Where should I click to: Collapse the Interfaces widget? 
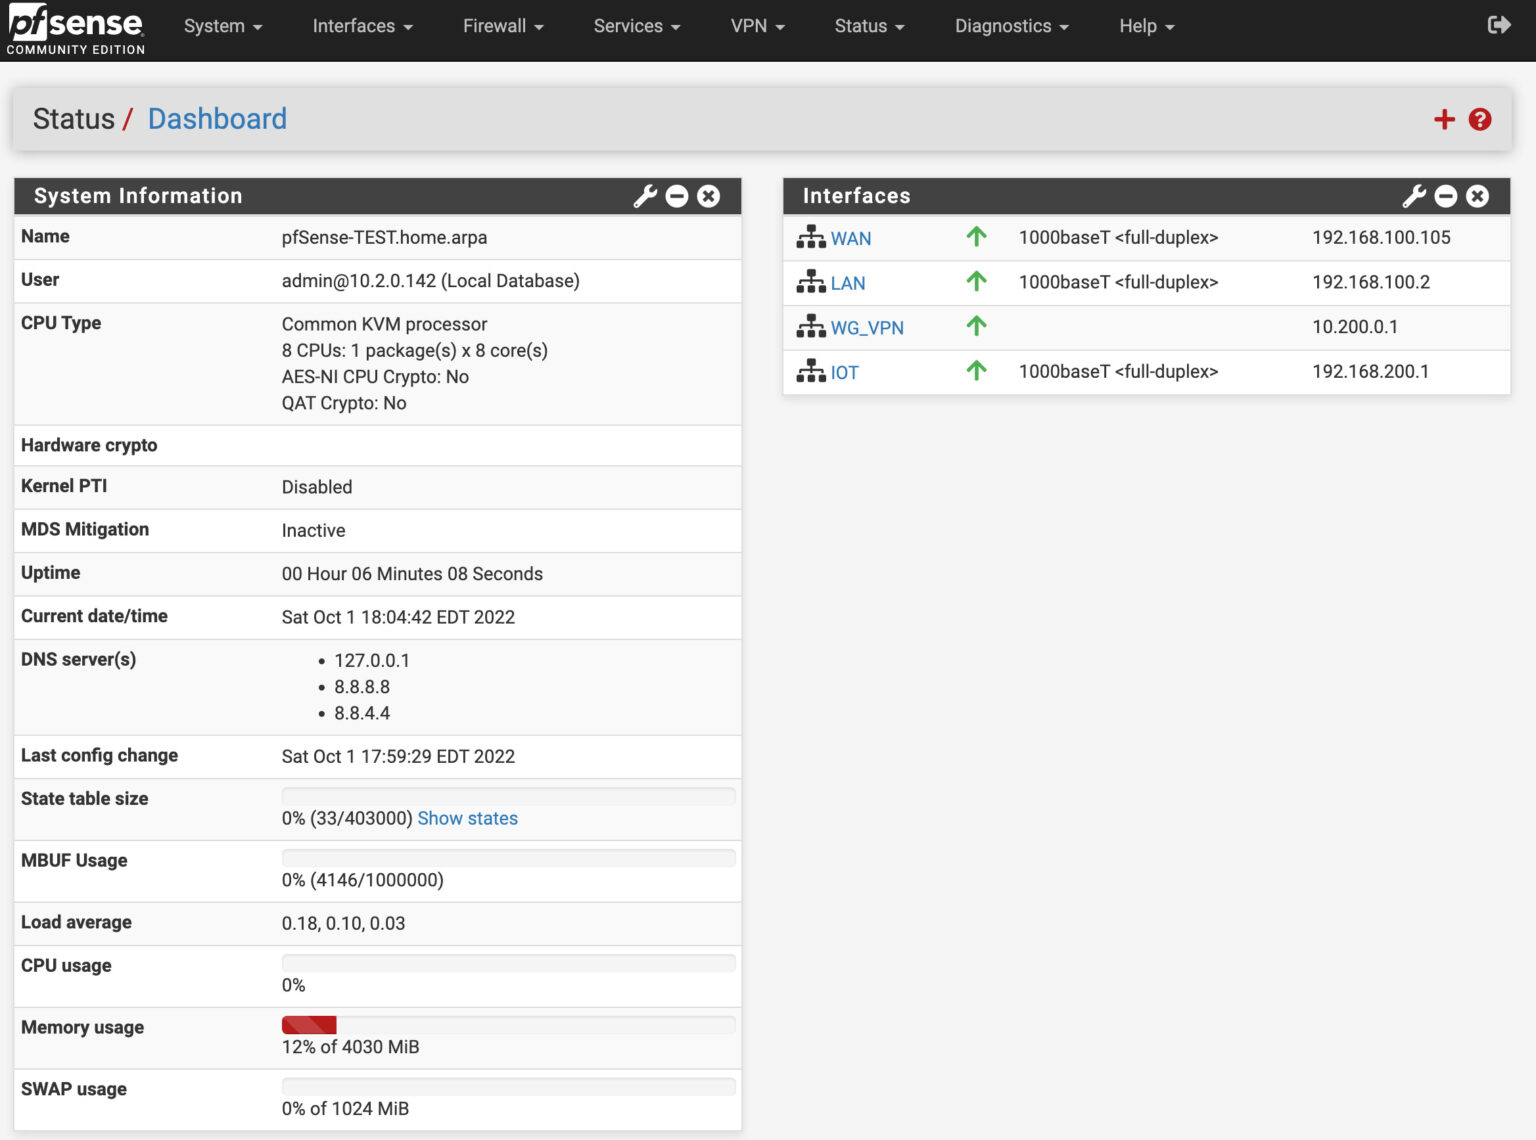1445,196
